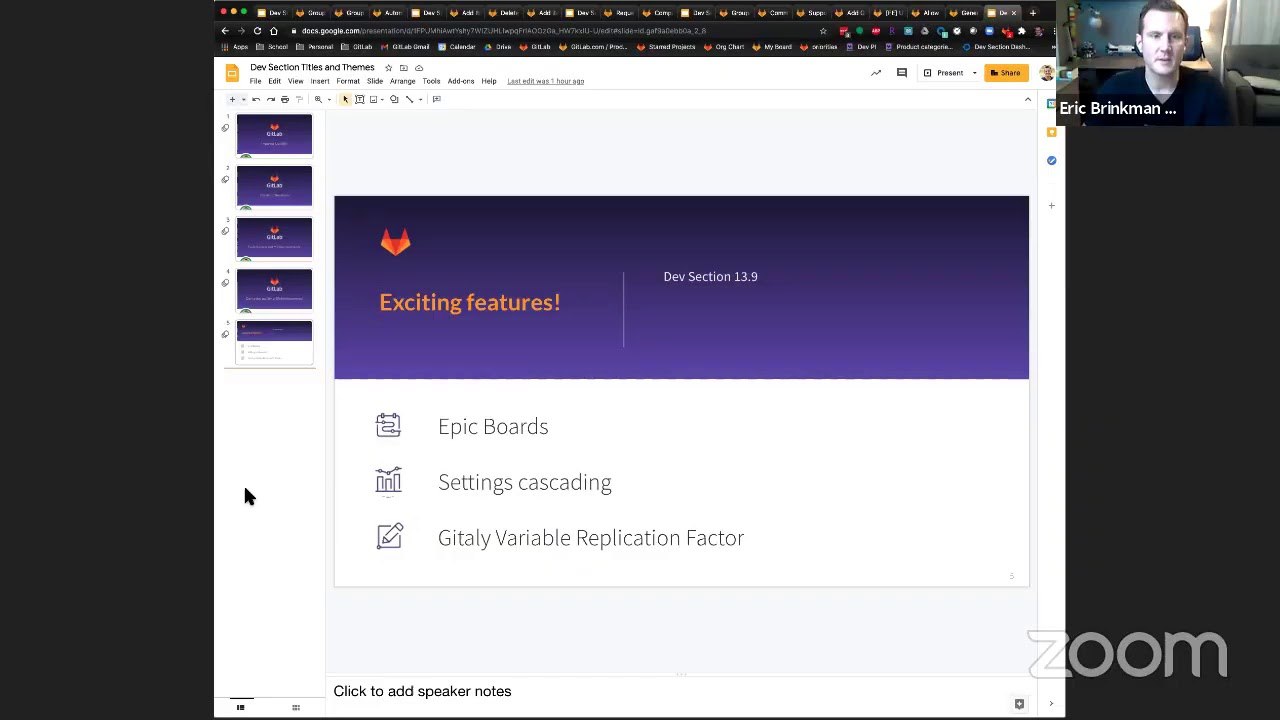The width and height of the screenshot is (1280, 720).
Task: Open the new slide layout dropdown arrow
Action: tap(243, 99)
